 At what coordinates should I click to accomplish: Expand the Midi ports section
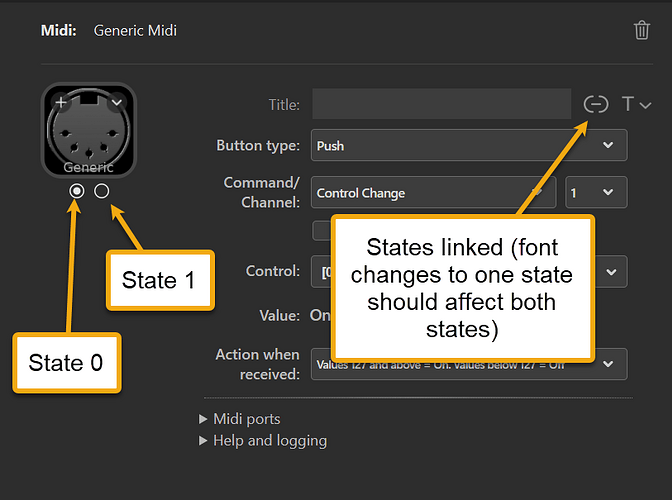(x=240, y=419)
